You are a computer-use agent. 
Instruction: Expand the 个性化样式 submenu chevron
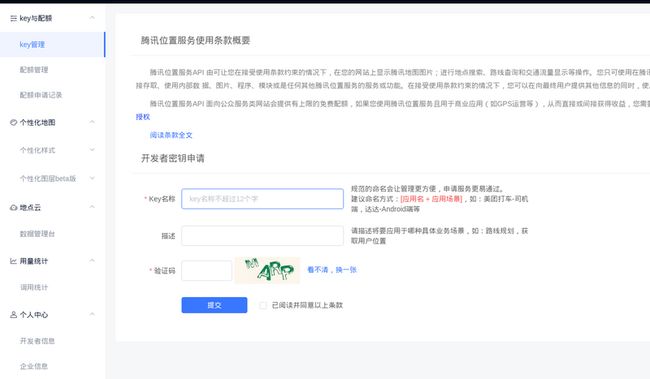click(92, 150)
